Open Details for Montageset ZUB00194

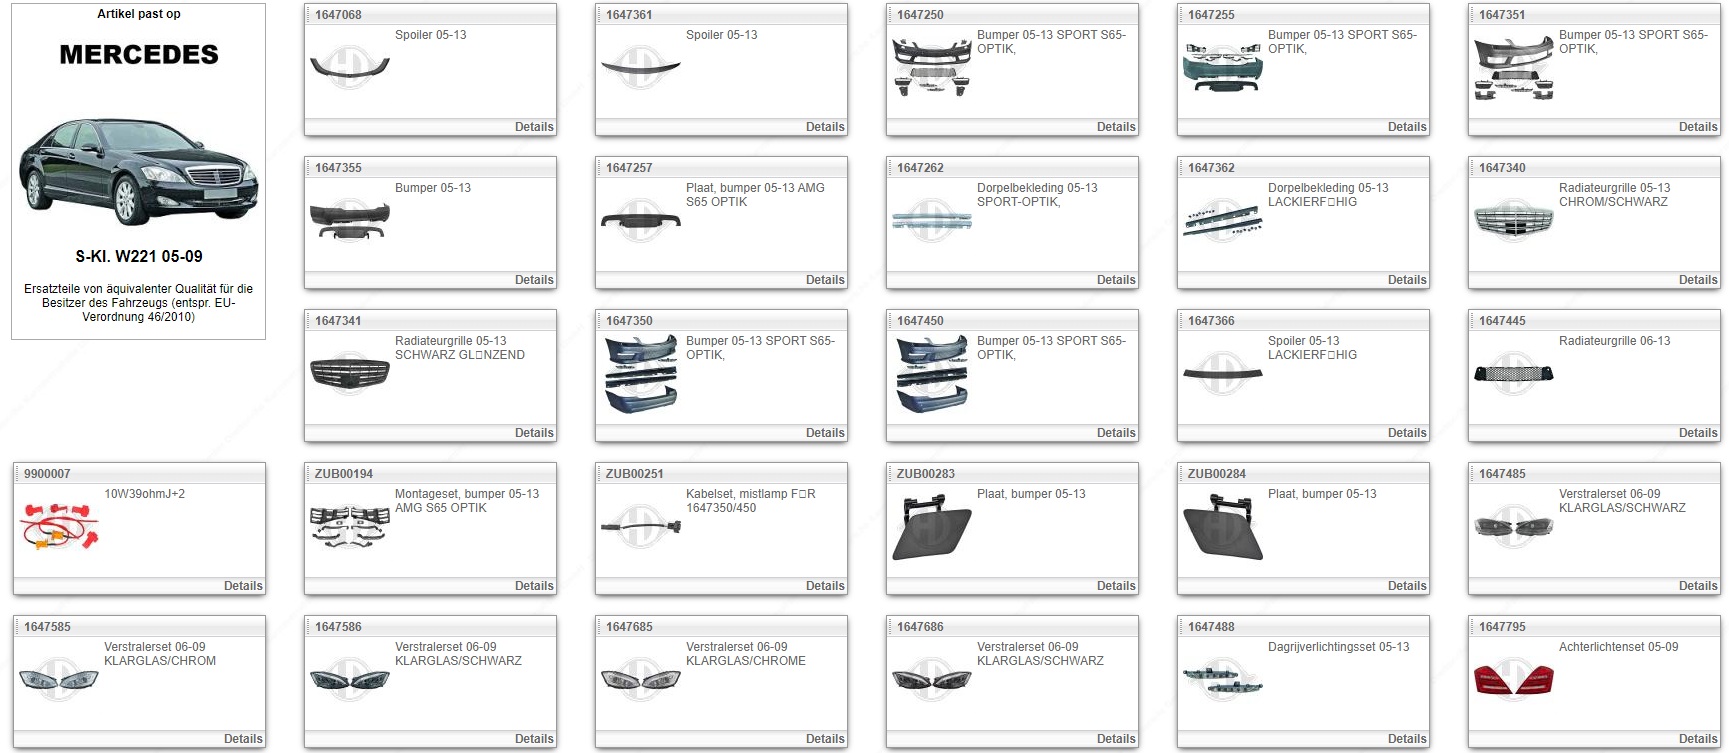[533, 586]
